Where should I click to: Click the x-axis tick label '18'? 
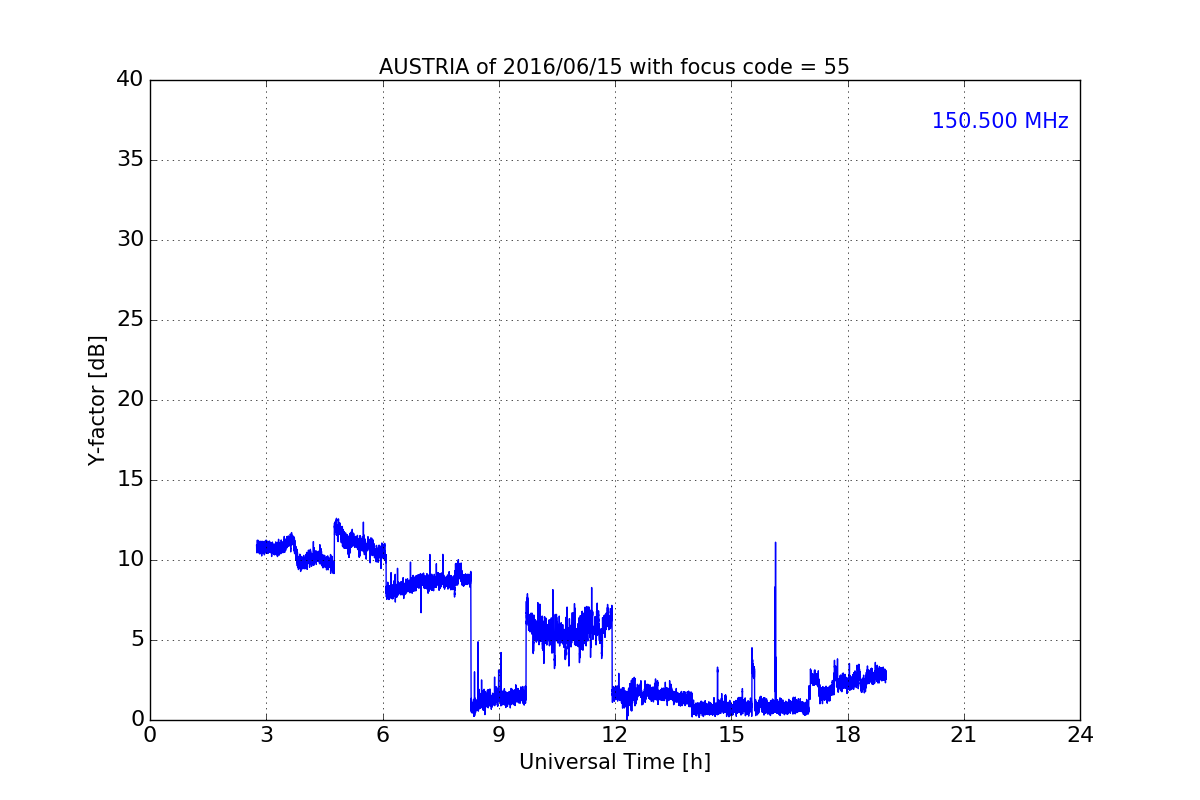coord(848,735)
